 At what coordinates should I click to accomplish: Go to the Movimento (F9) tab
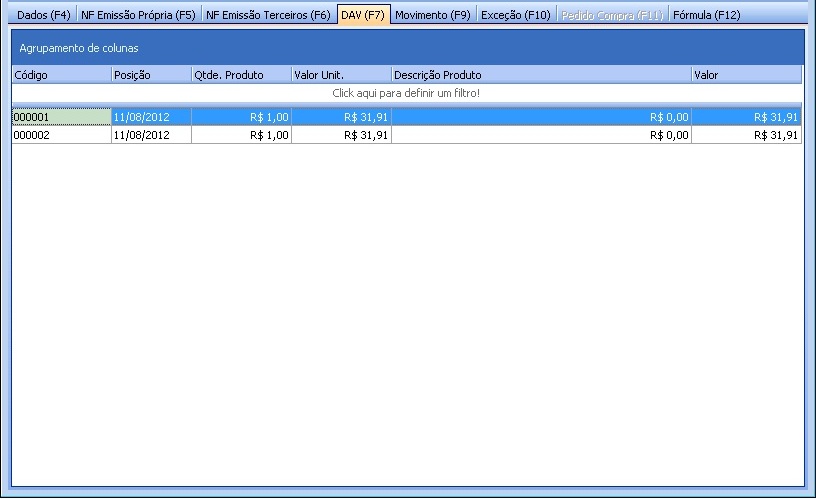pyautogui.click(x=432, y=15)
